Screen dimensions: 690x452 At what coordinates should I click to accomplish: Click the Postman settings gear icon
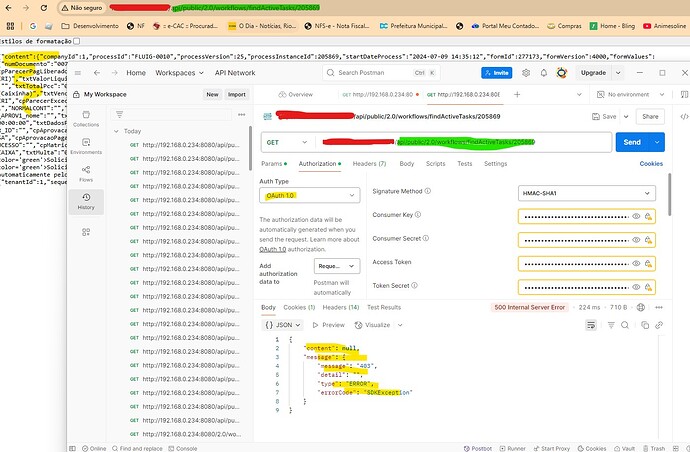click(x=527, y=73)
